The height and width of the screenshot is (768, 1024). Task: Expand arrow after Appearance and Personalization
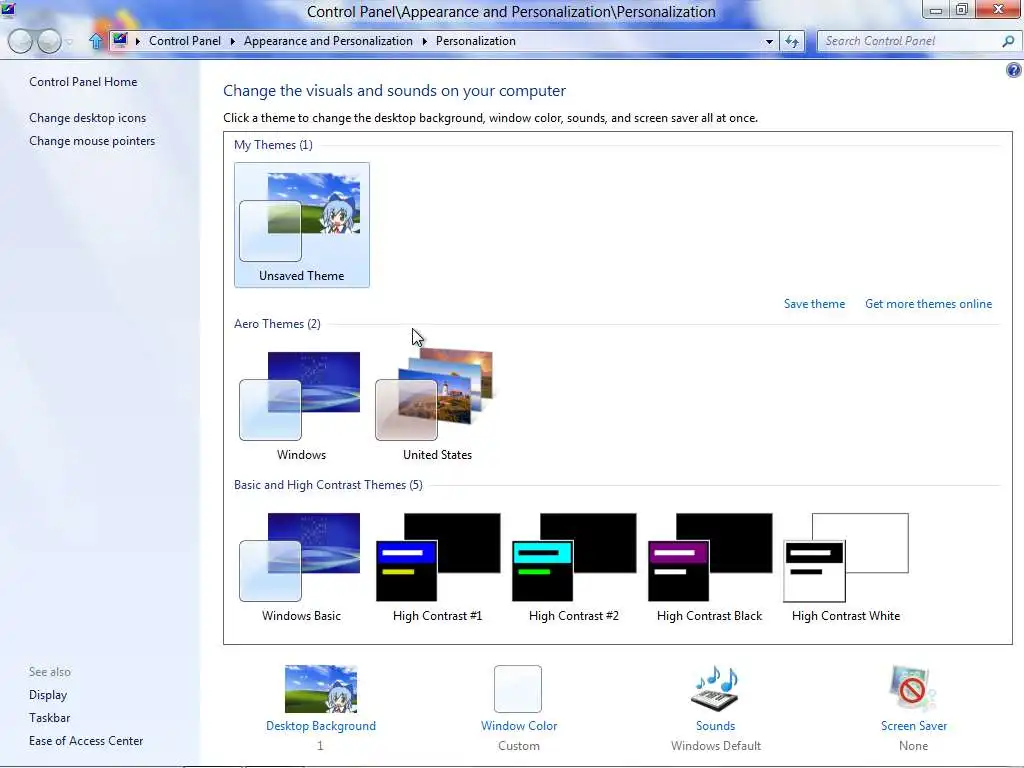424,41
